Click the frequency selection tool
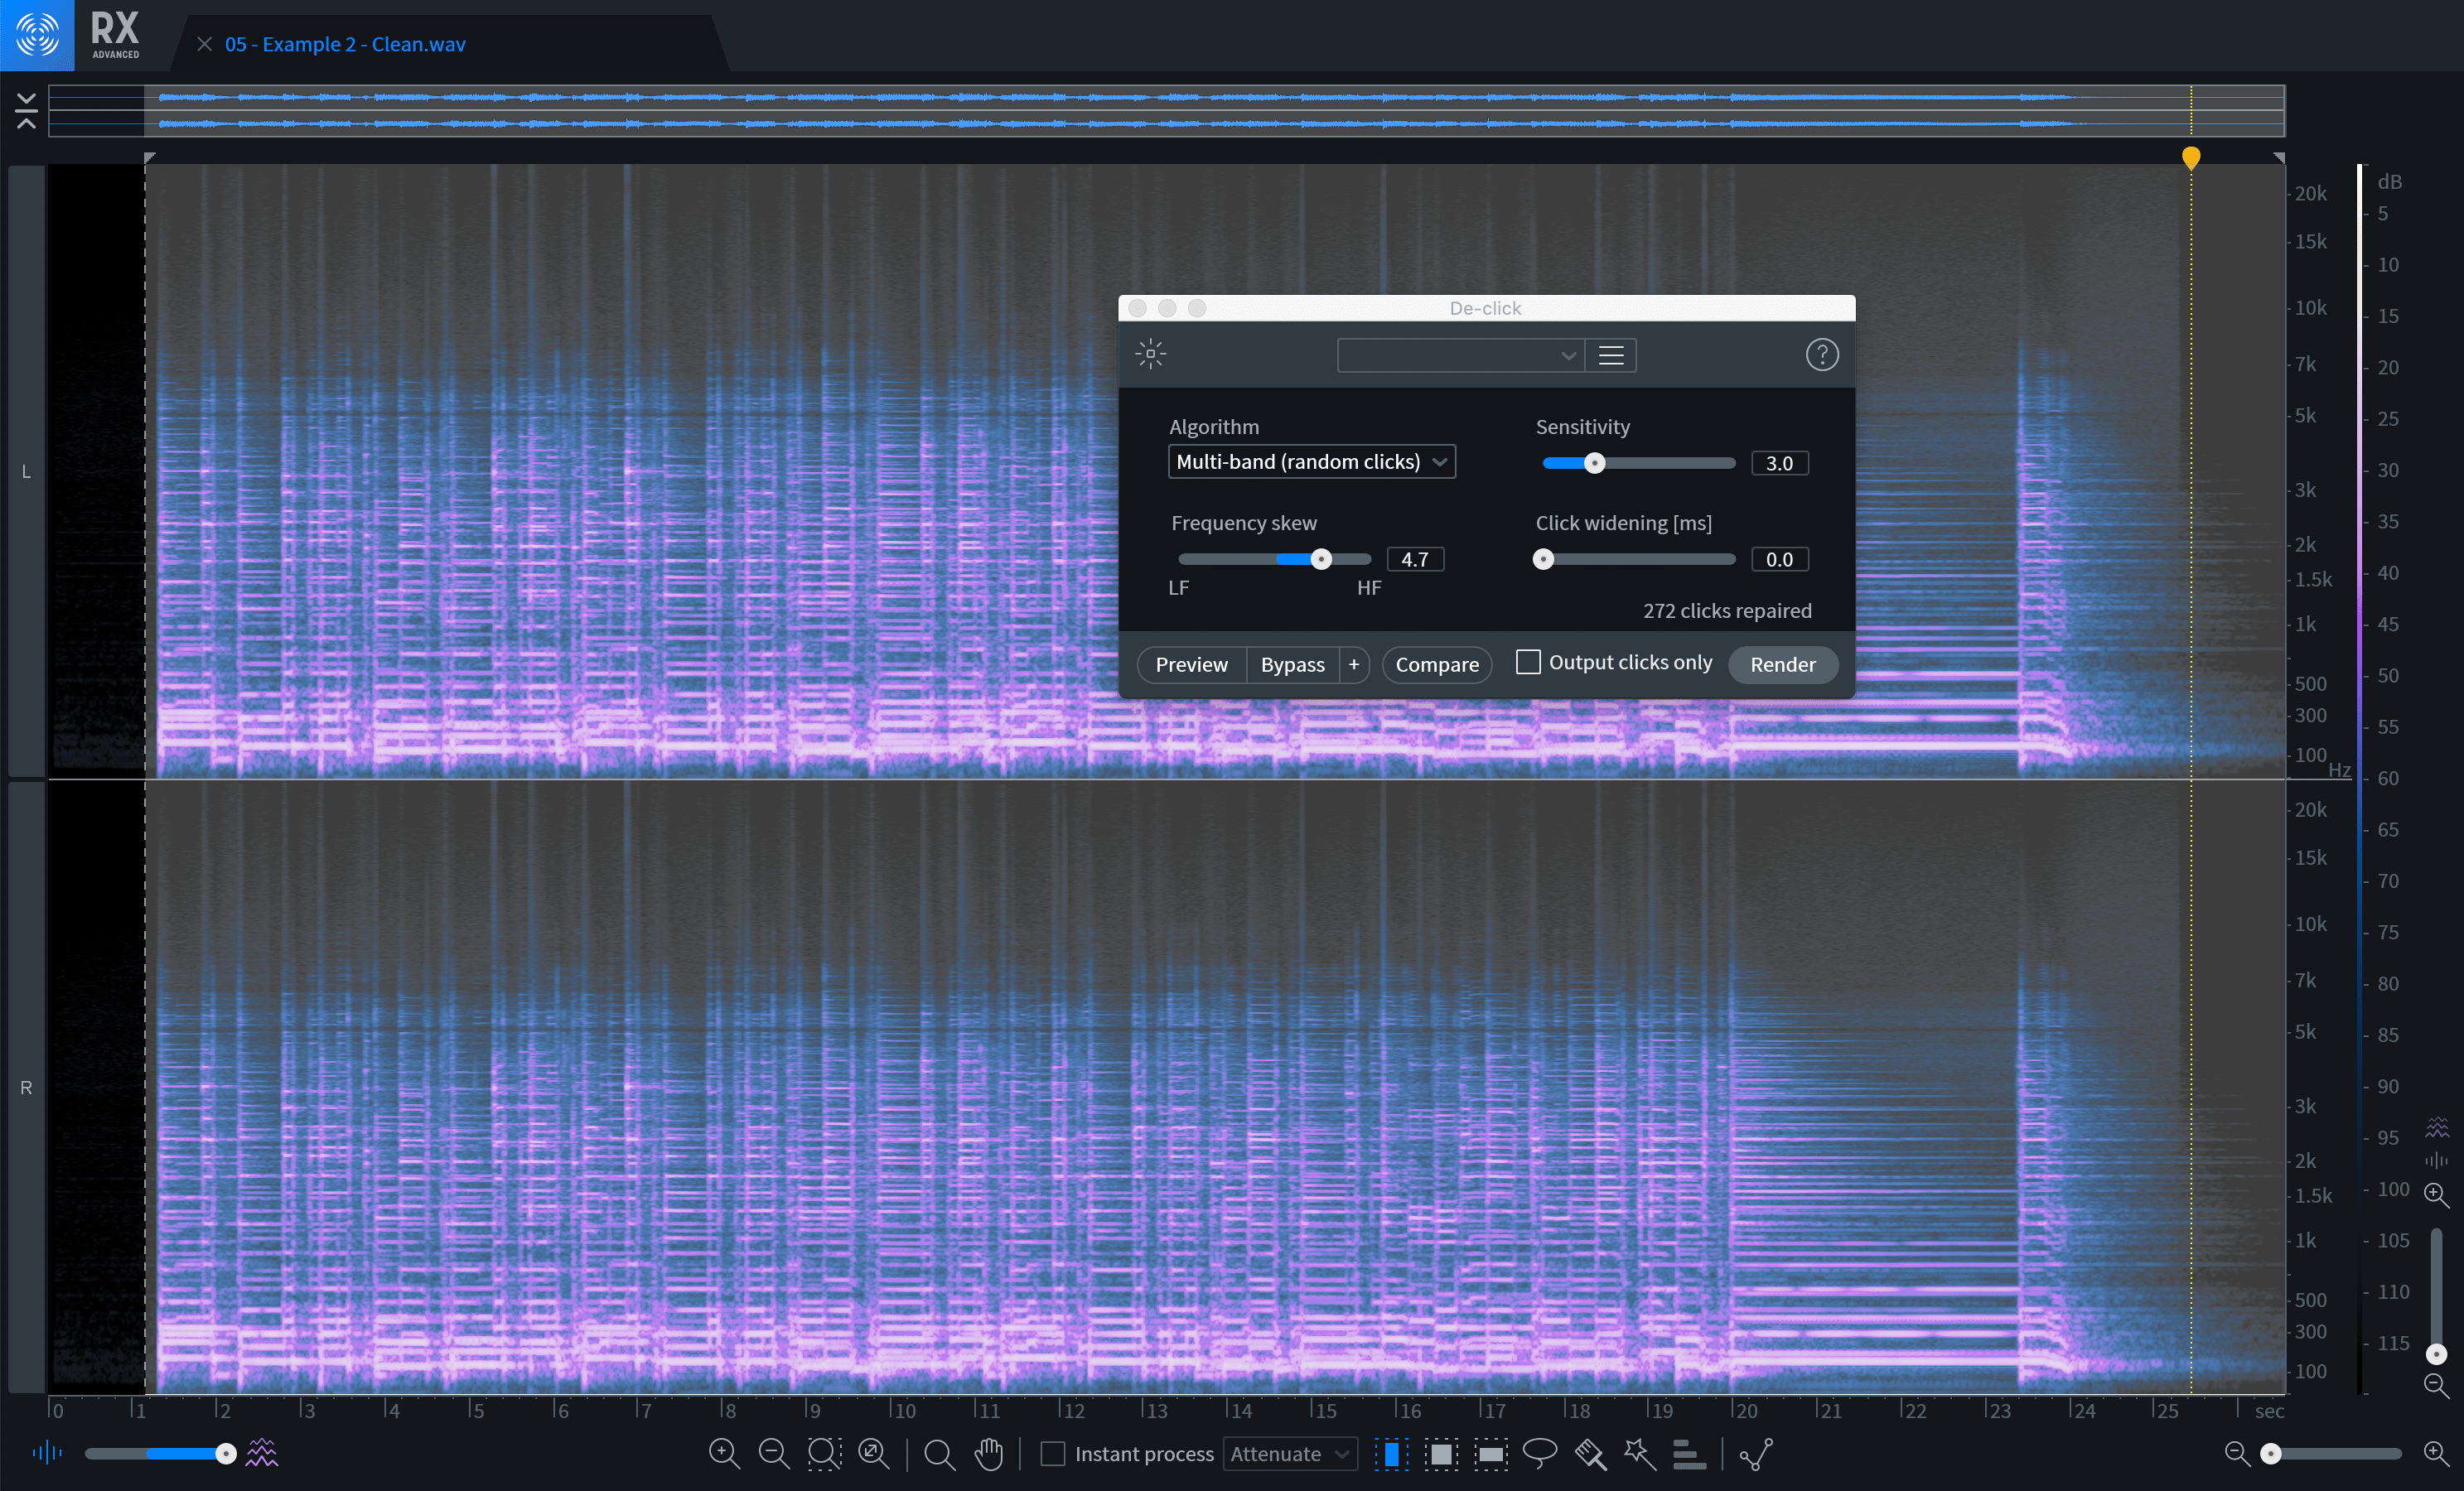Viewport: 2464px width, 1491px height. 1490,1455
